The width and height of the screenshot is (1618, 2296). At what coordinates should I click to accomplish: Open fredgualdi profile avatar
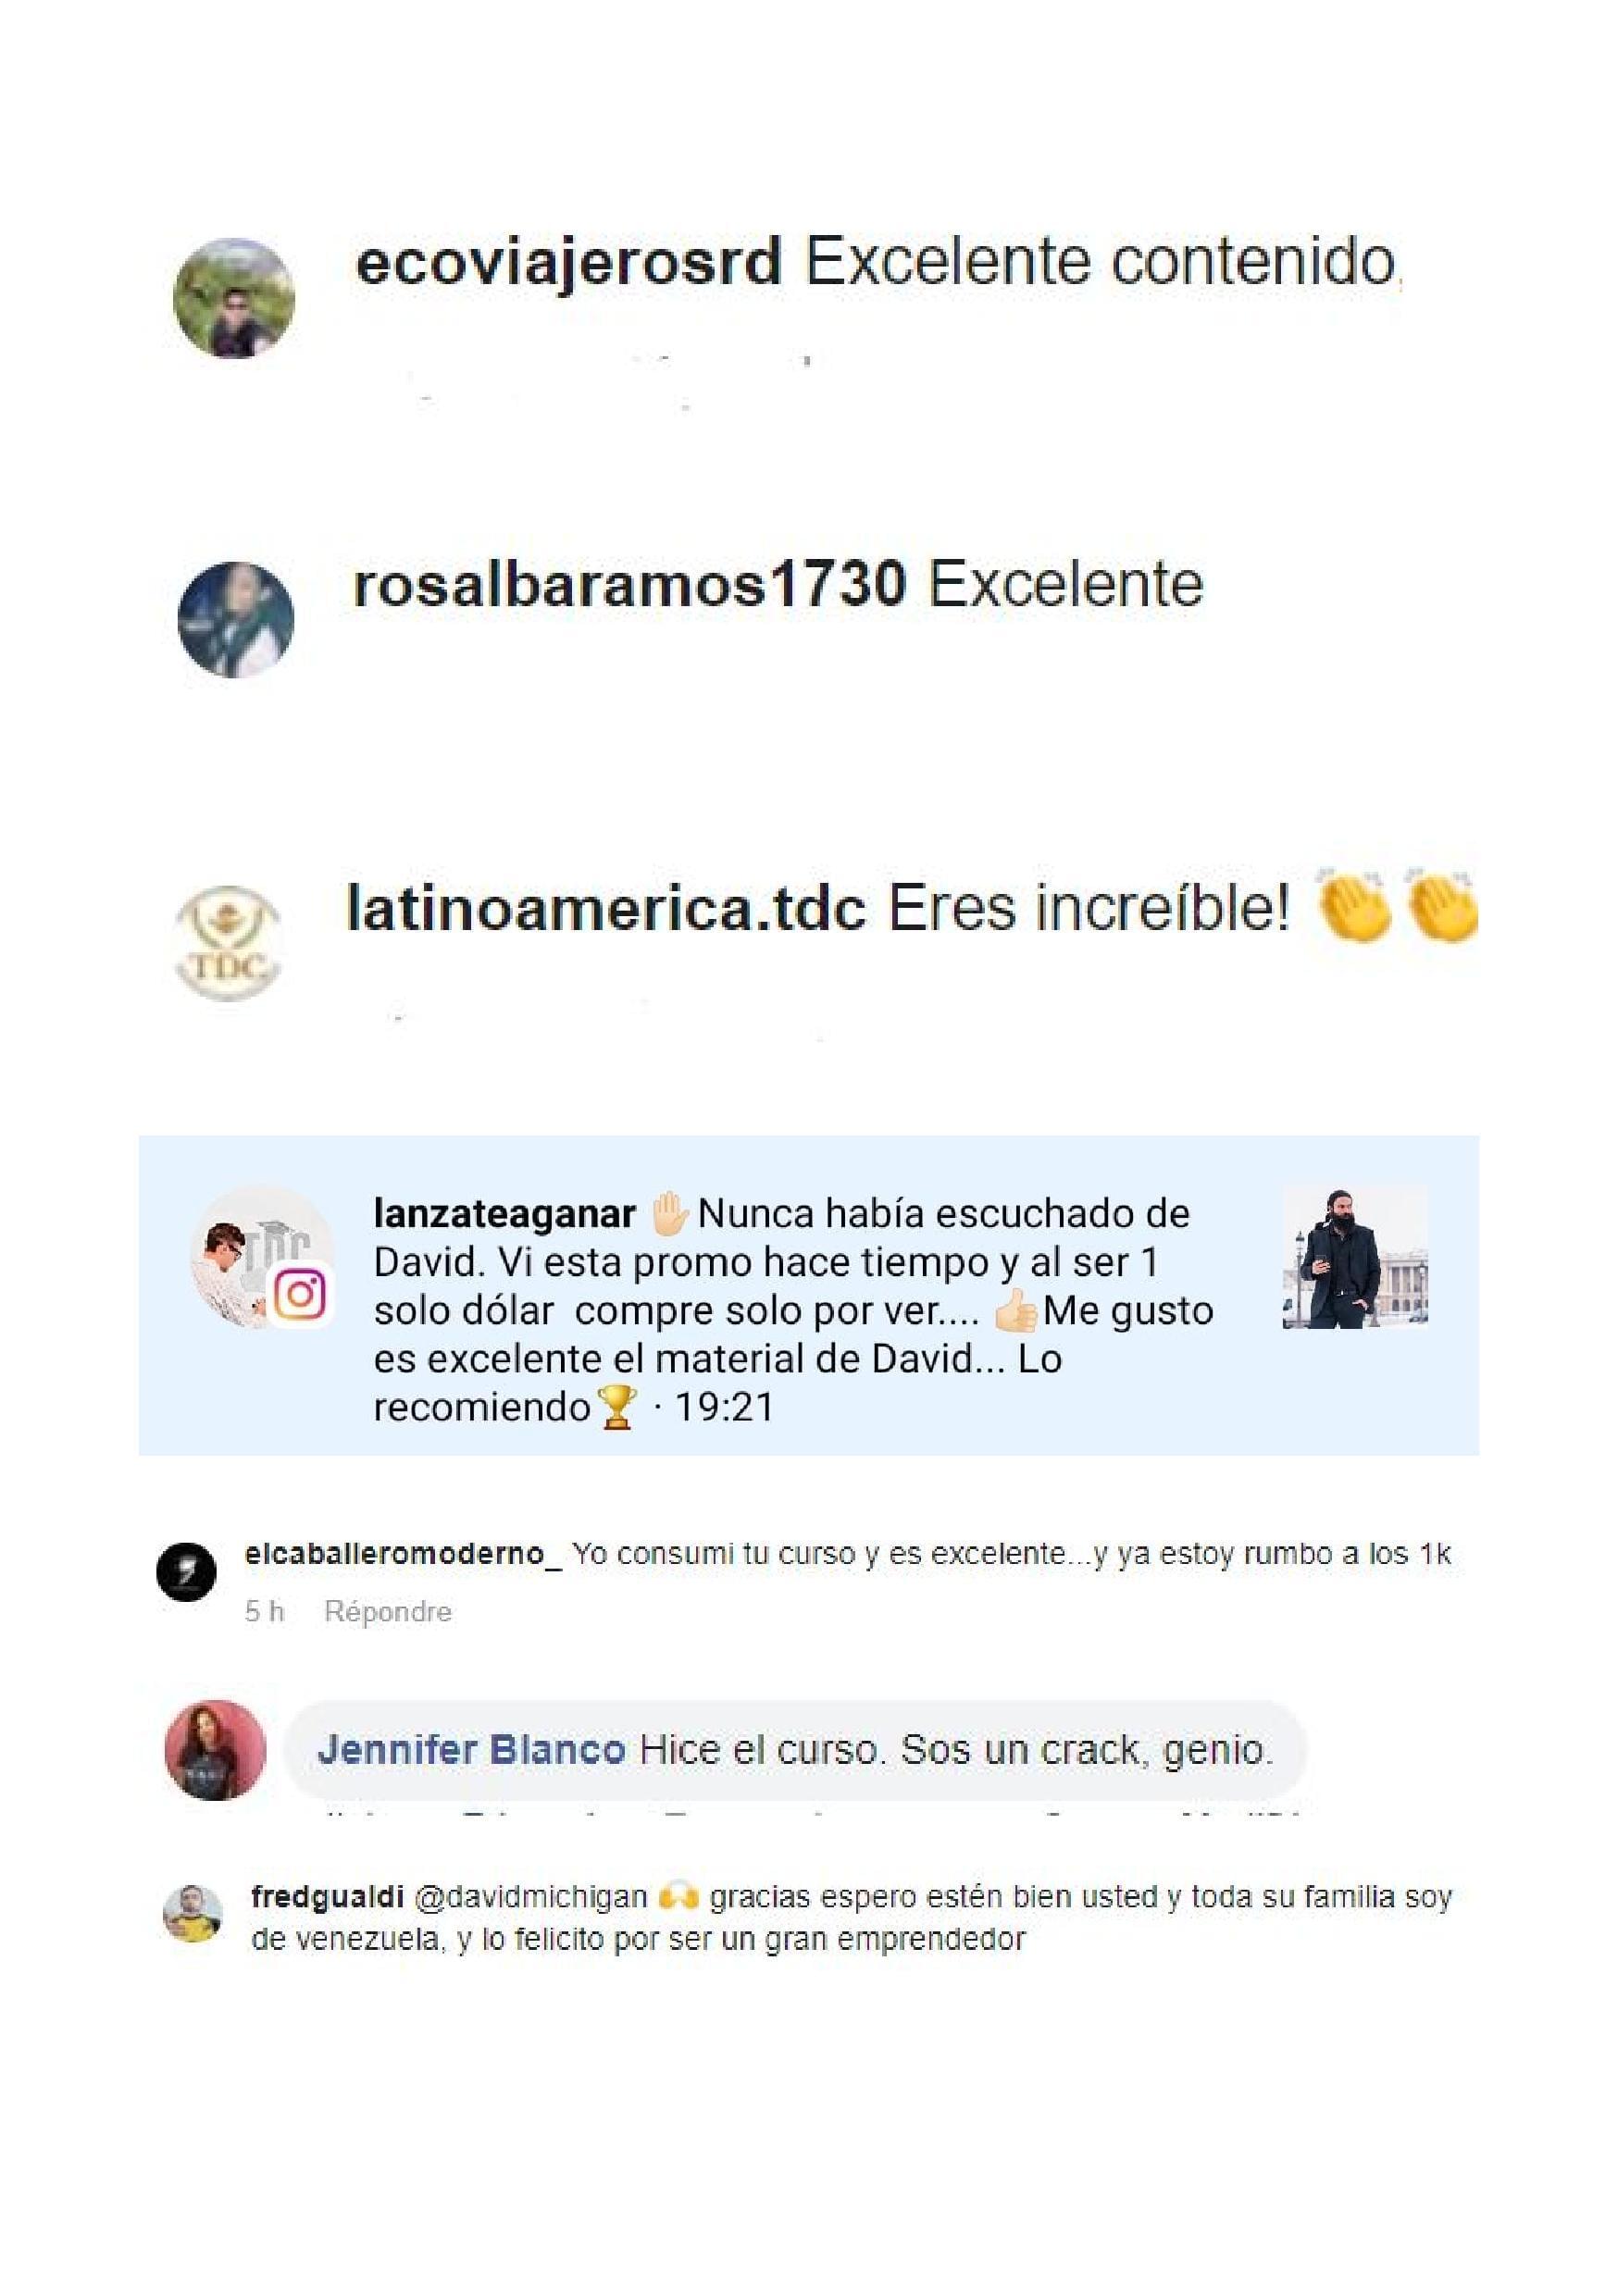(x=192, y=1914)
